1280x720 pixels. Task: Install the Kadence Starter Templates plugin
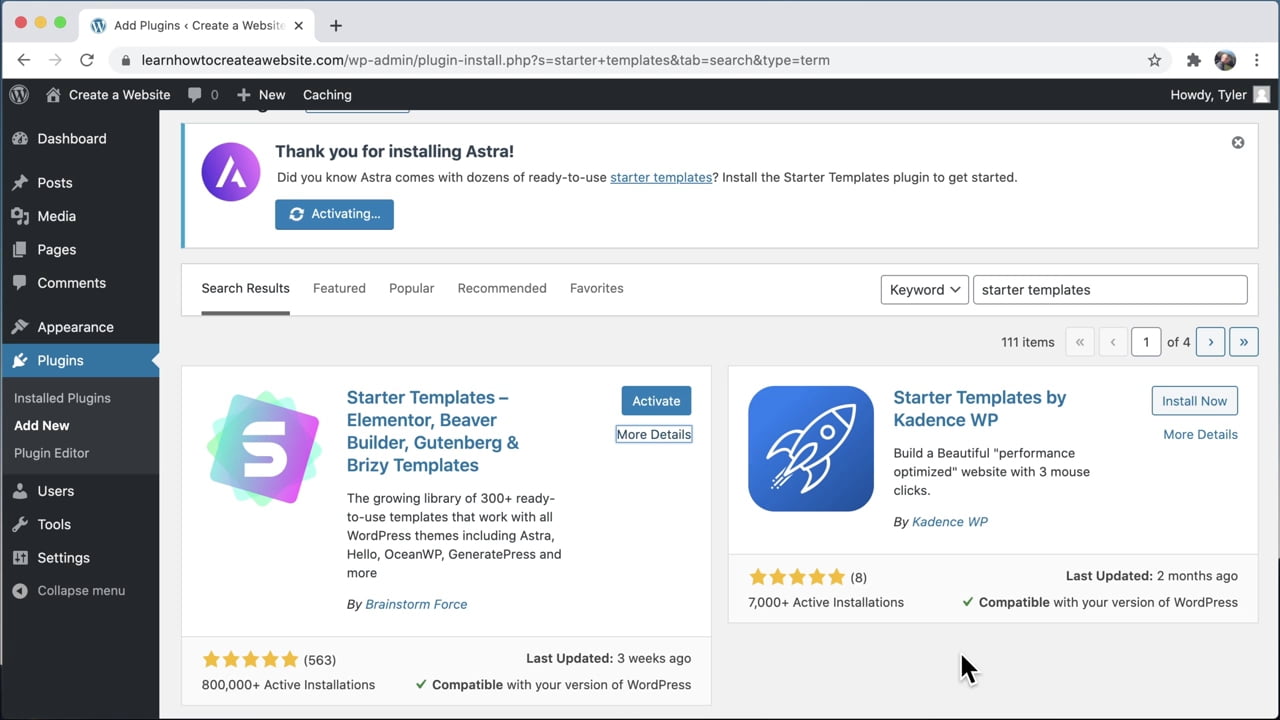point(1194,401)
